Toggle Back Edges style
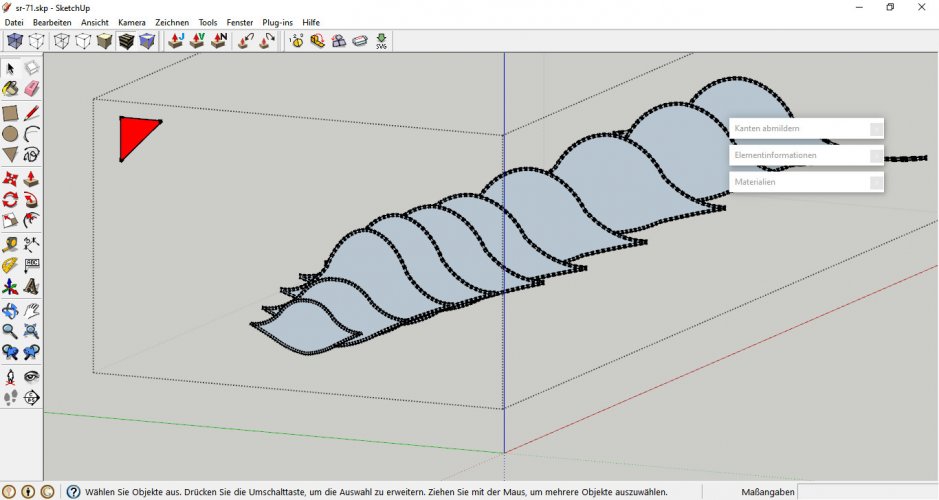939x500 pixels. click(37, 41)
